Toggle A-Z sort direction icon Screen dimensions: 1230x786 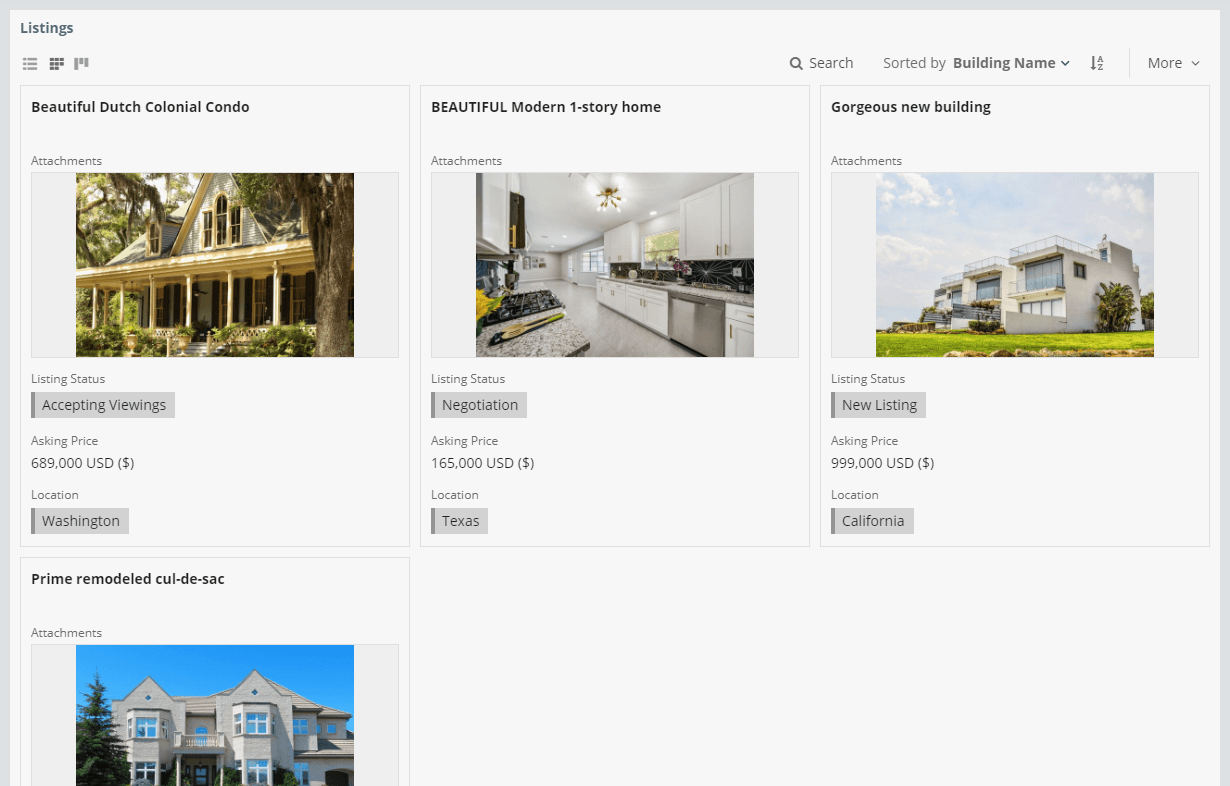1097,63
